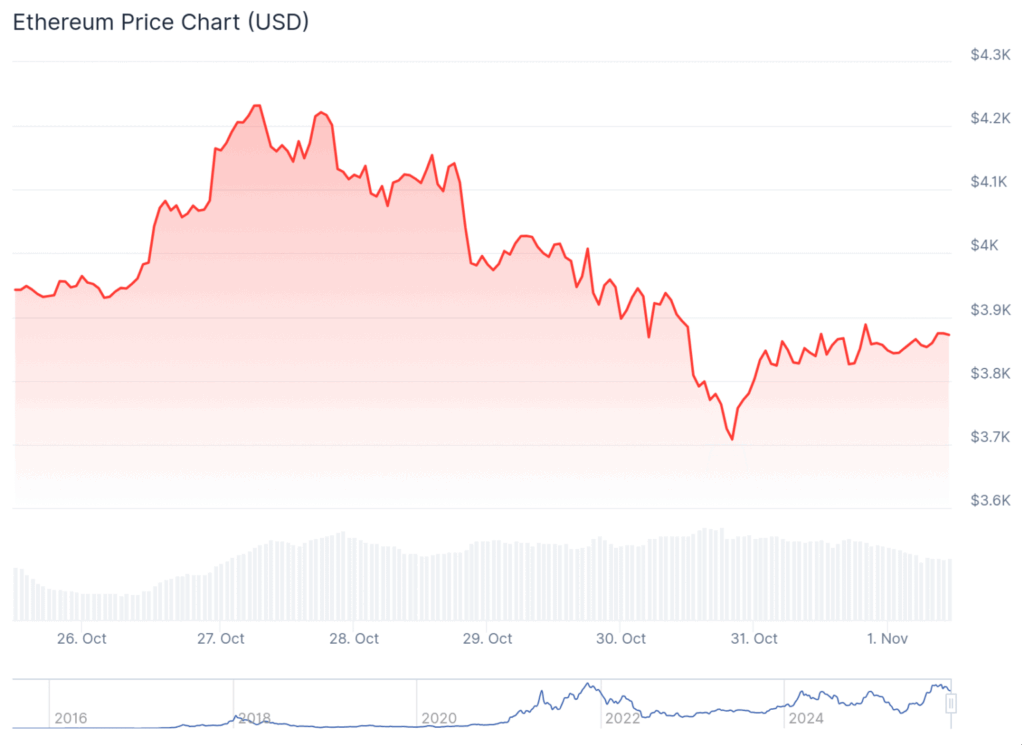The height and width of the screenshot is (747, 1024).
Task: Click the 2021 price peak in navigator chart
Action: [x=588, y=684]
